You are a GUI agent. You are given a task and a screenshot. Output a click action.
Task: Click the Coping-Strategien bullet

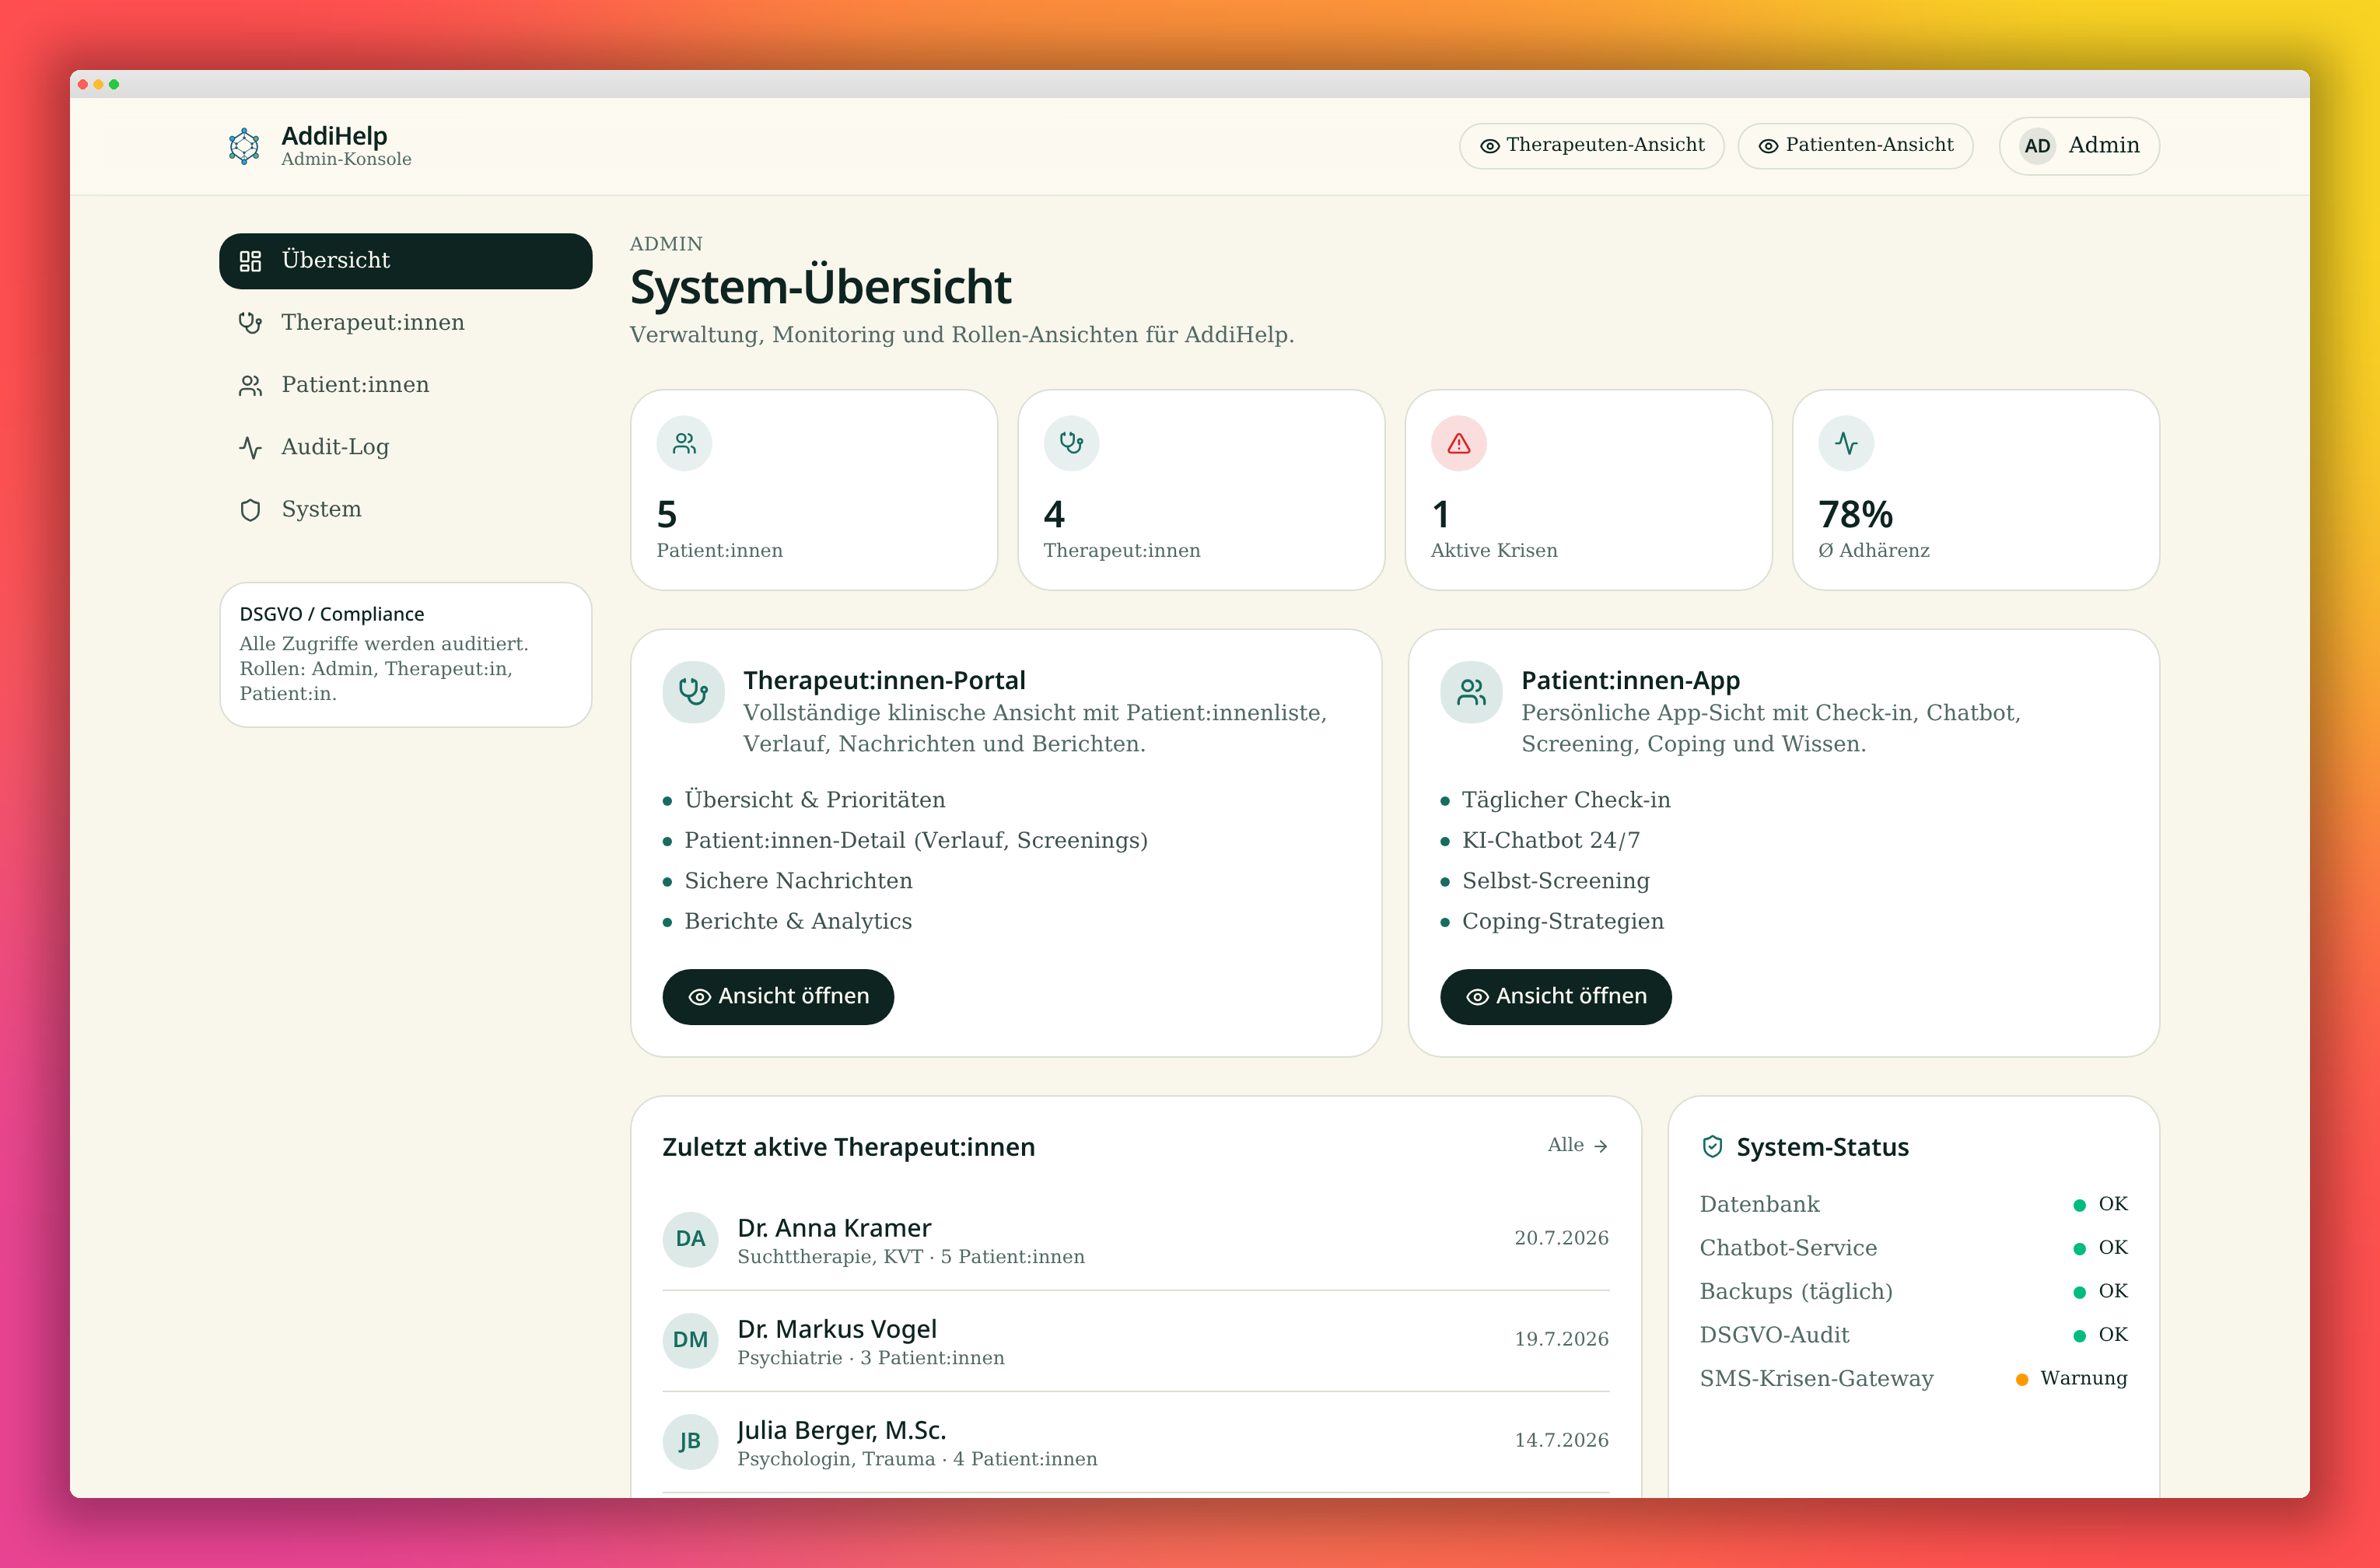pos(1563,922)
